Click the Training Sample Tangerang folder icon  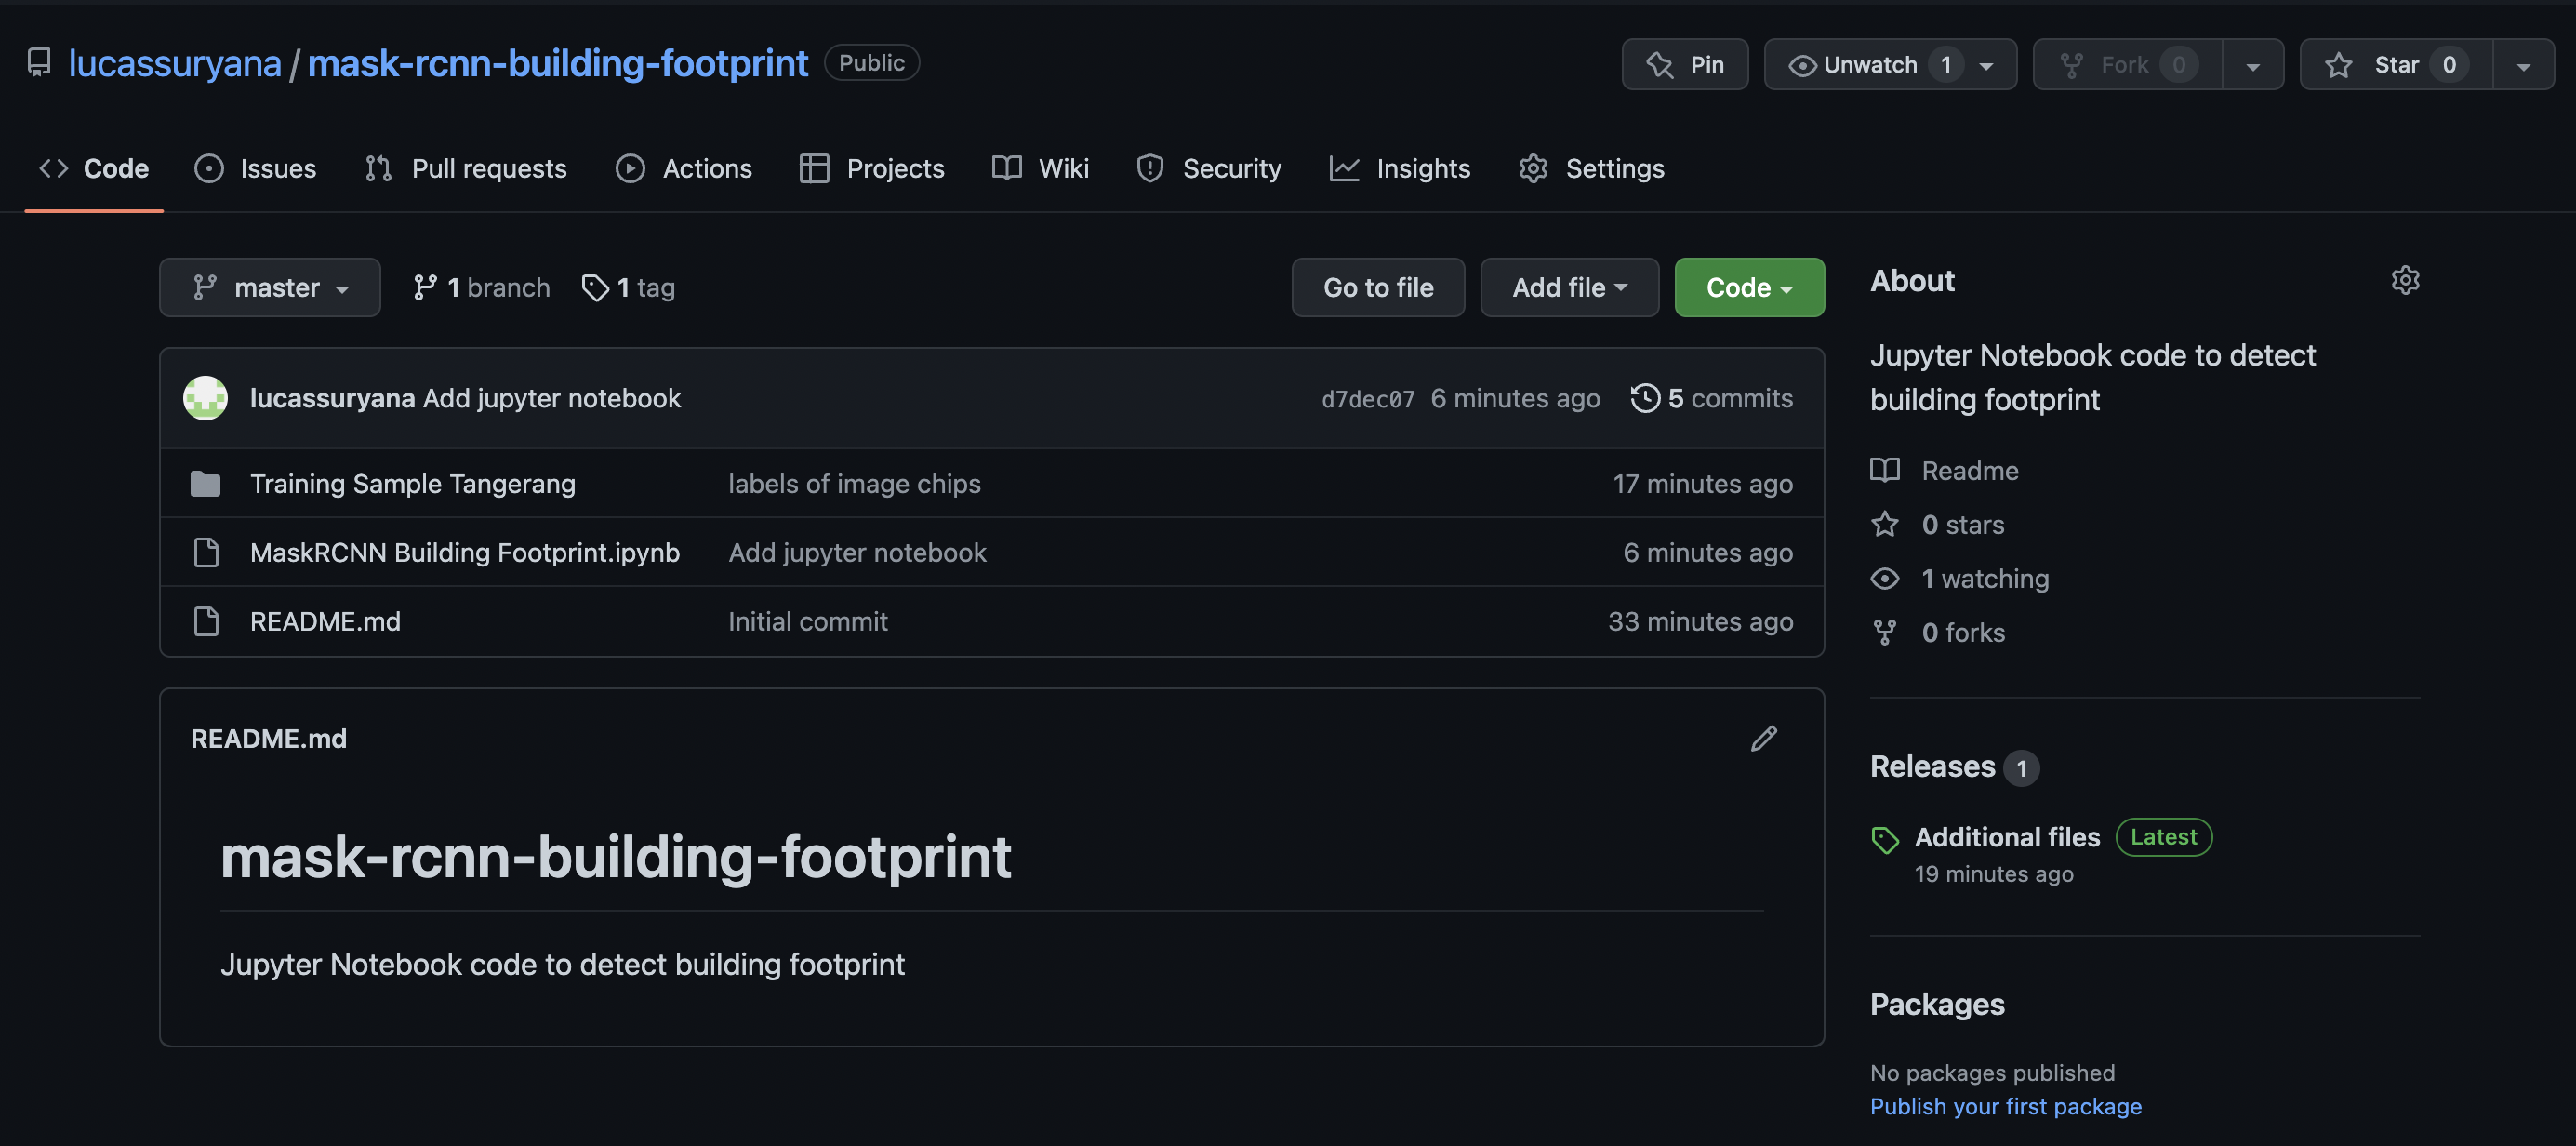(205, 483)
